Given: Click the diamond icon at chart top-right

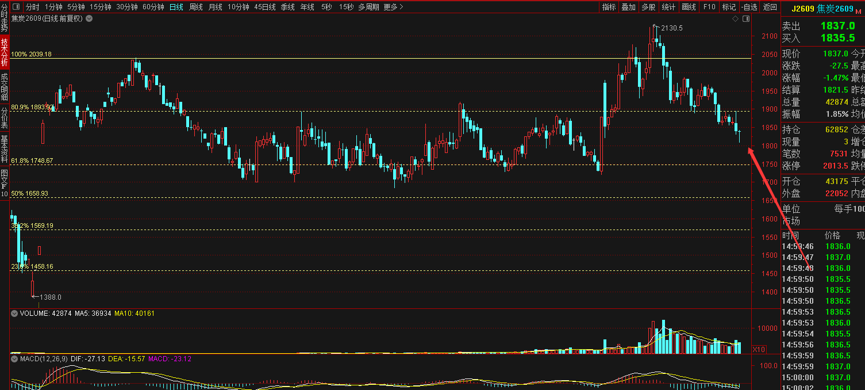Looking at the screenshot, I should point(735,18).
